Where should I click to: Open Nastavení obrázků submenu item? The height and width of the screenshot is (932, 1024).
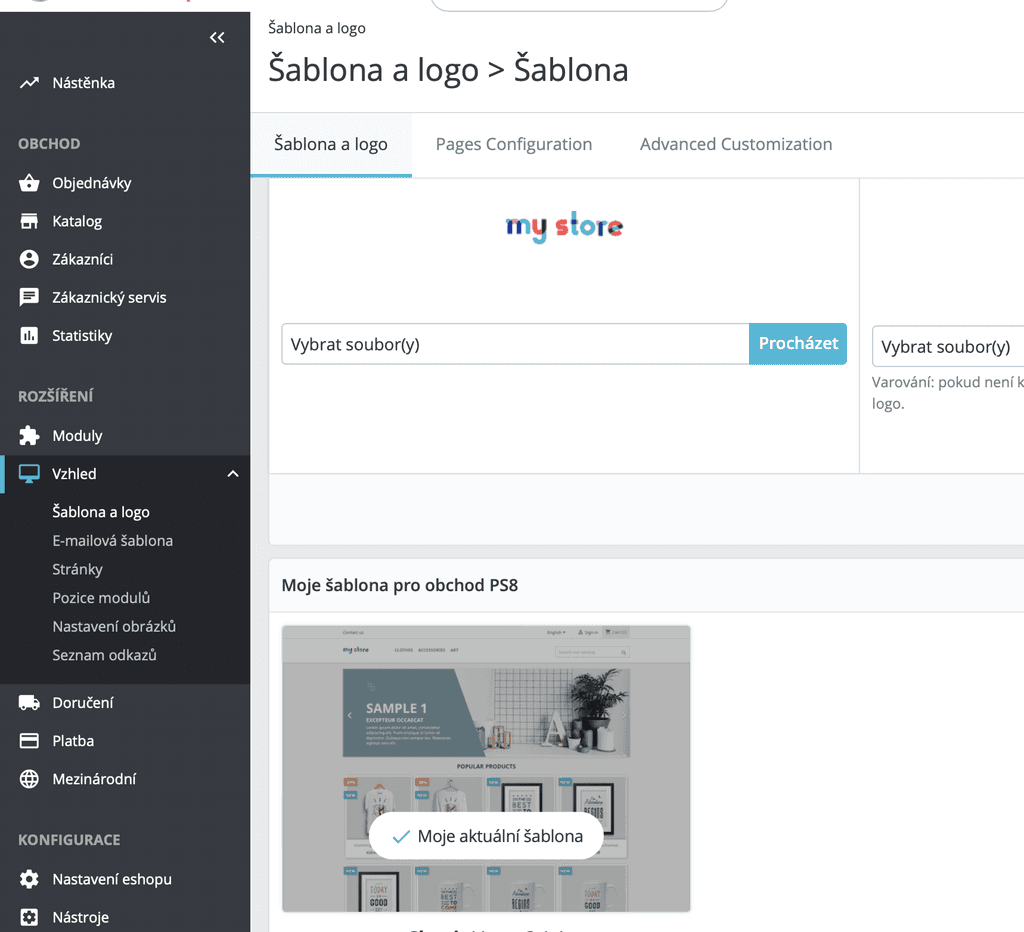coord(114,627)
